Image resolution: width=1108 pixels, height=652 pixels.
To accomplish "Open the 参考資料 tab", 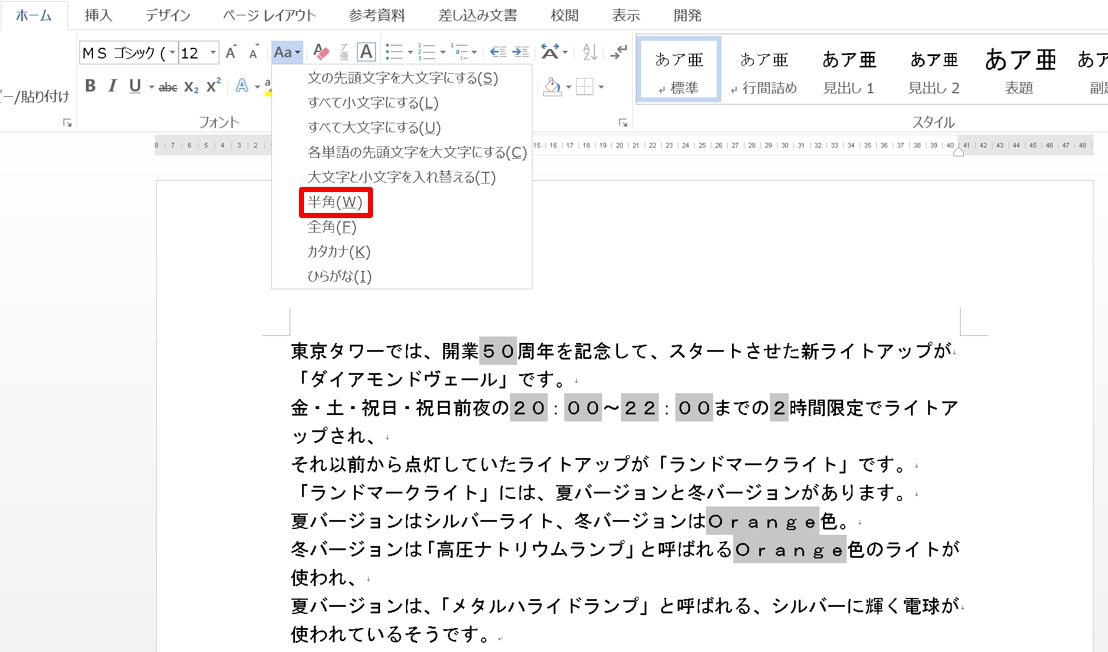I will (x=377, y=15).
